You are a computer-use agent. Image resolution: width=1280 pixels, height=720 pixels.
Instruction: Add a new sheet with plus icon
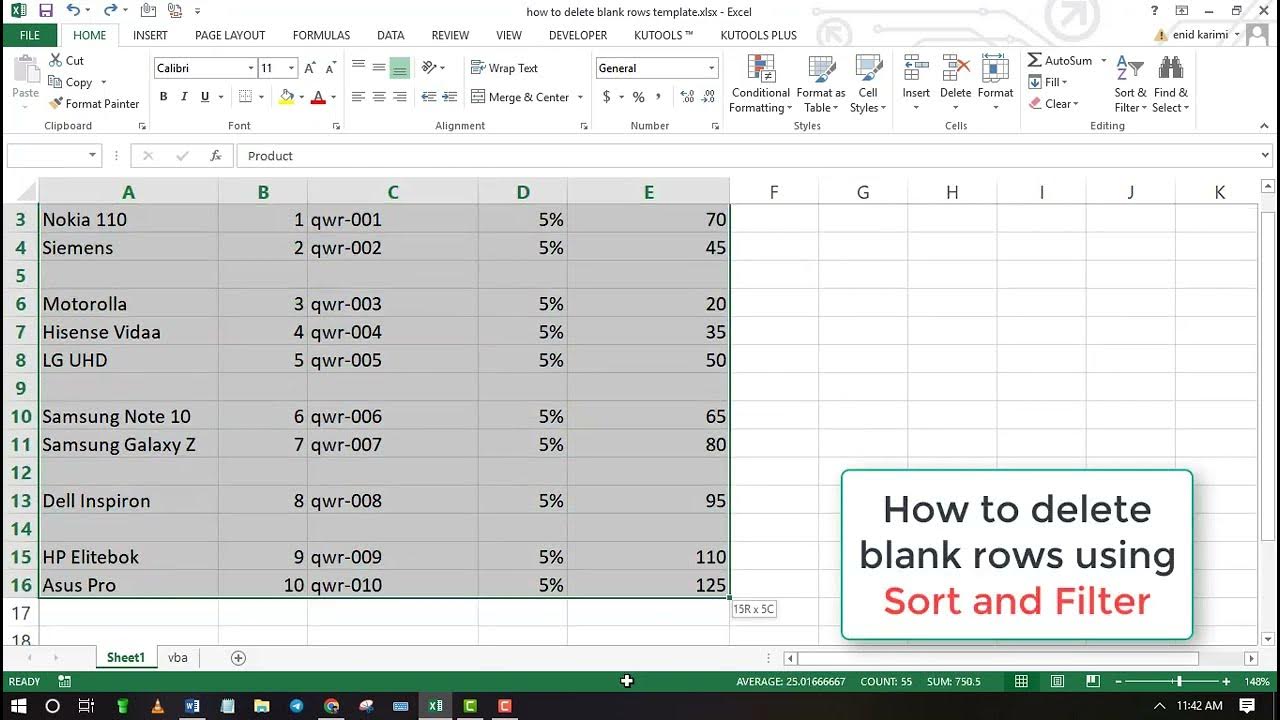(238, 658)
